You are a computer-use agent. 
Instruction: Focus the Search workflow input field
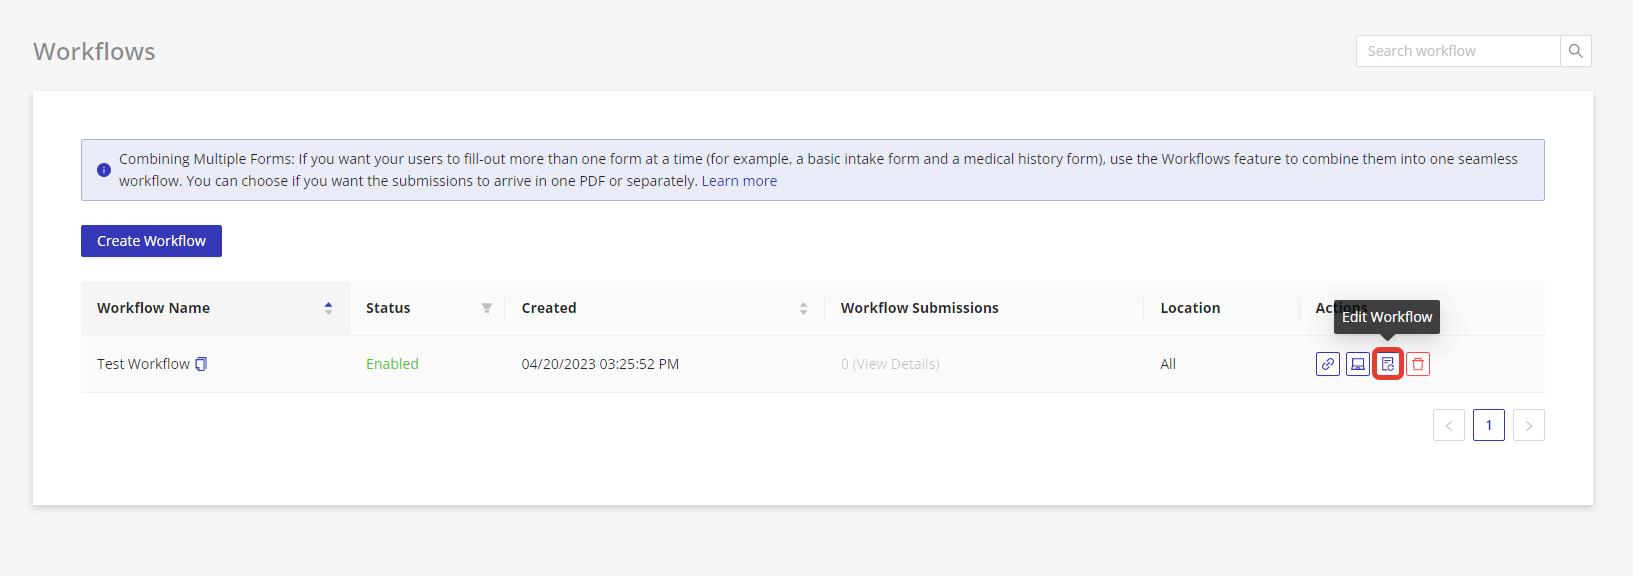pyautogui.click(x=1458, y=51)
